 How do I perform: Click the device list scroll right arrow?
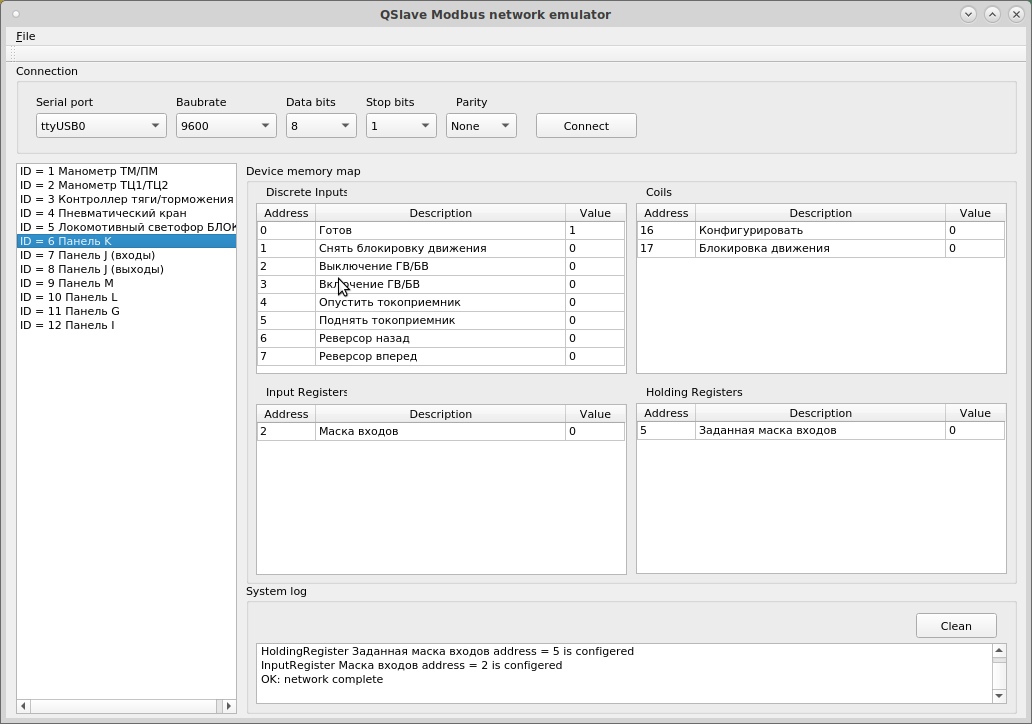pos(228,706)
